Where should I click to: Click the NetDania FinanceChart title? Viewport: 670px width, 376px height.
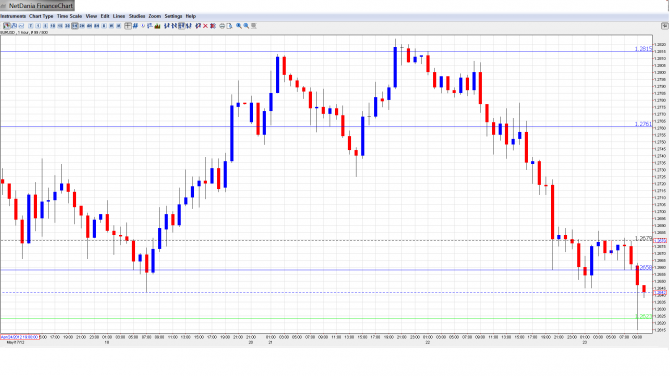41,6
